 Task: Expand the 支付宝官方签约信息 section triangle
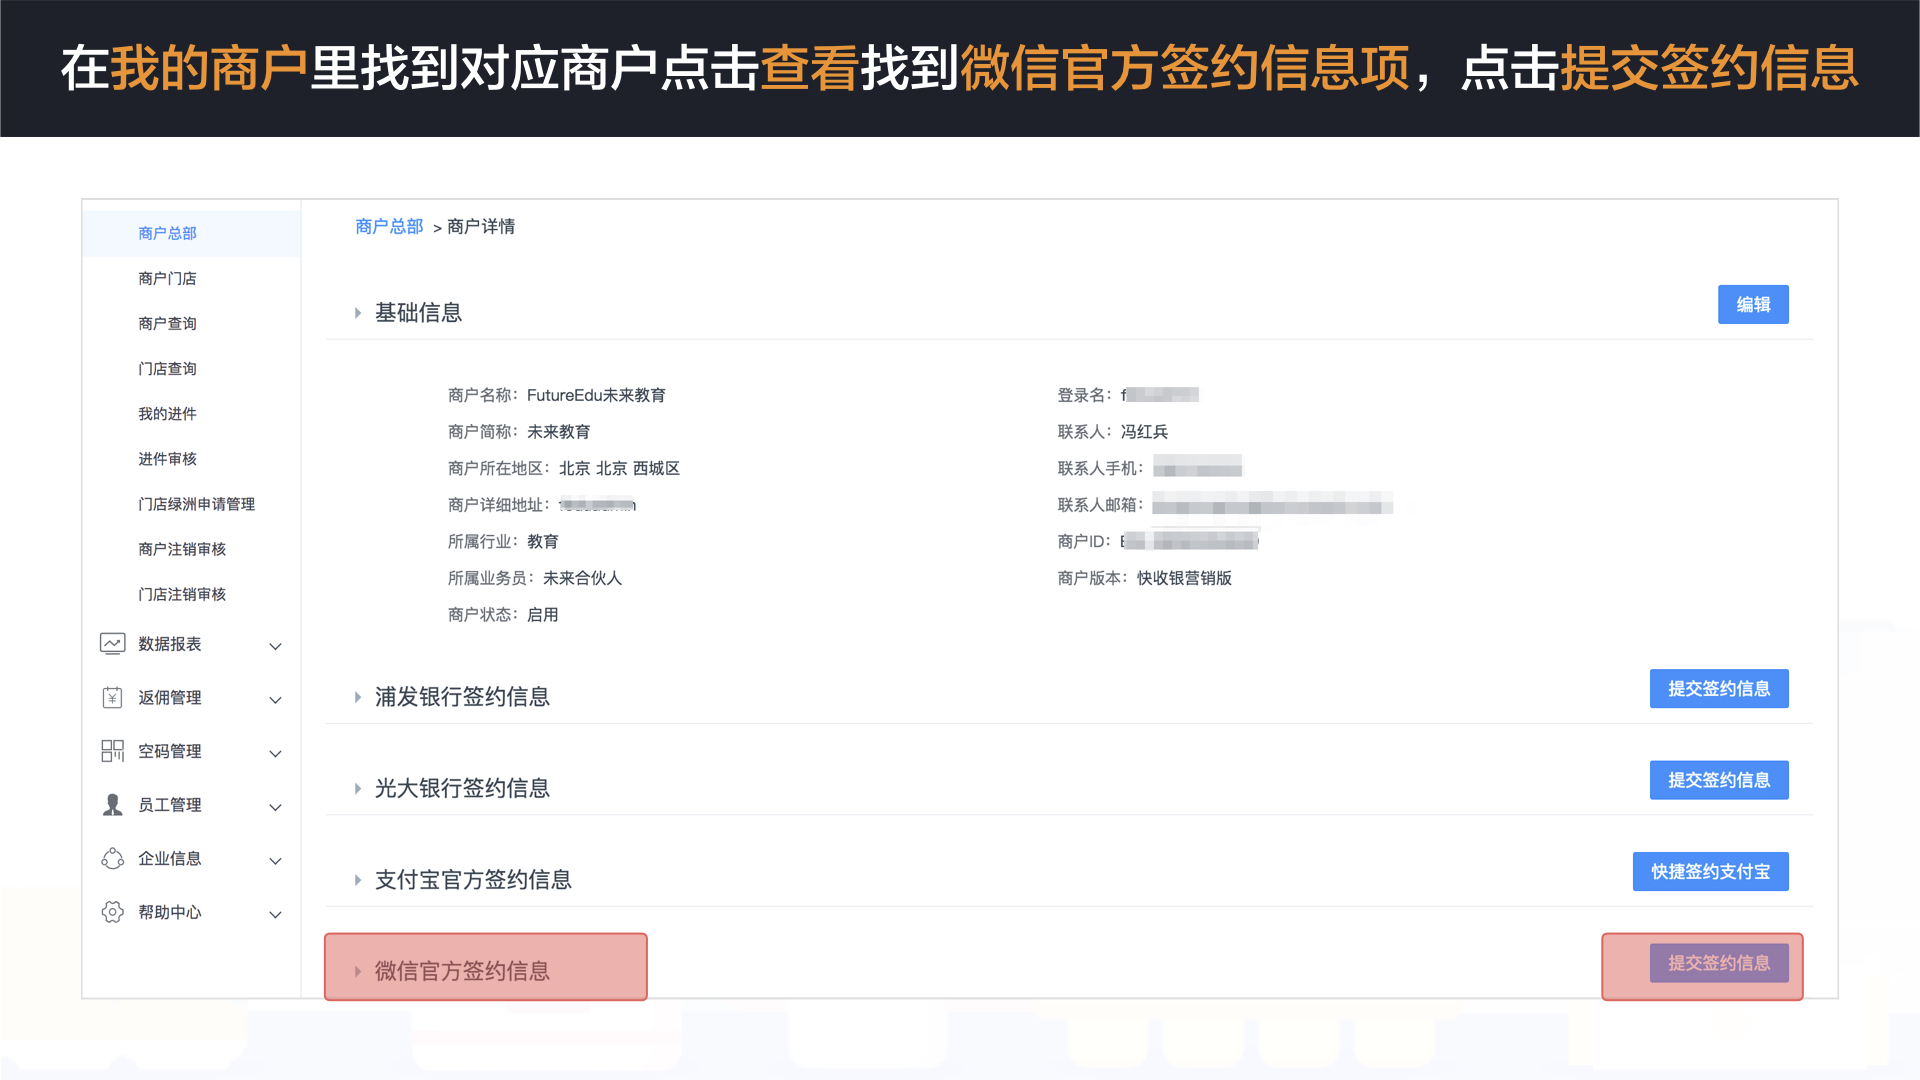click(357, 880)
